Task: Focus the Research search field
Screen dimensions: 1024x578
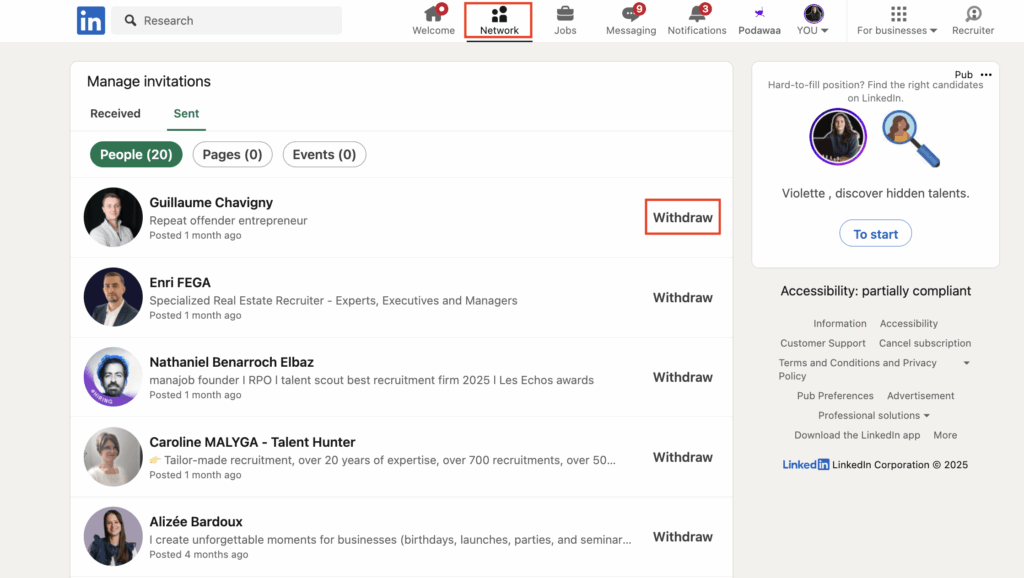Action: (x=227, y=20)
